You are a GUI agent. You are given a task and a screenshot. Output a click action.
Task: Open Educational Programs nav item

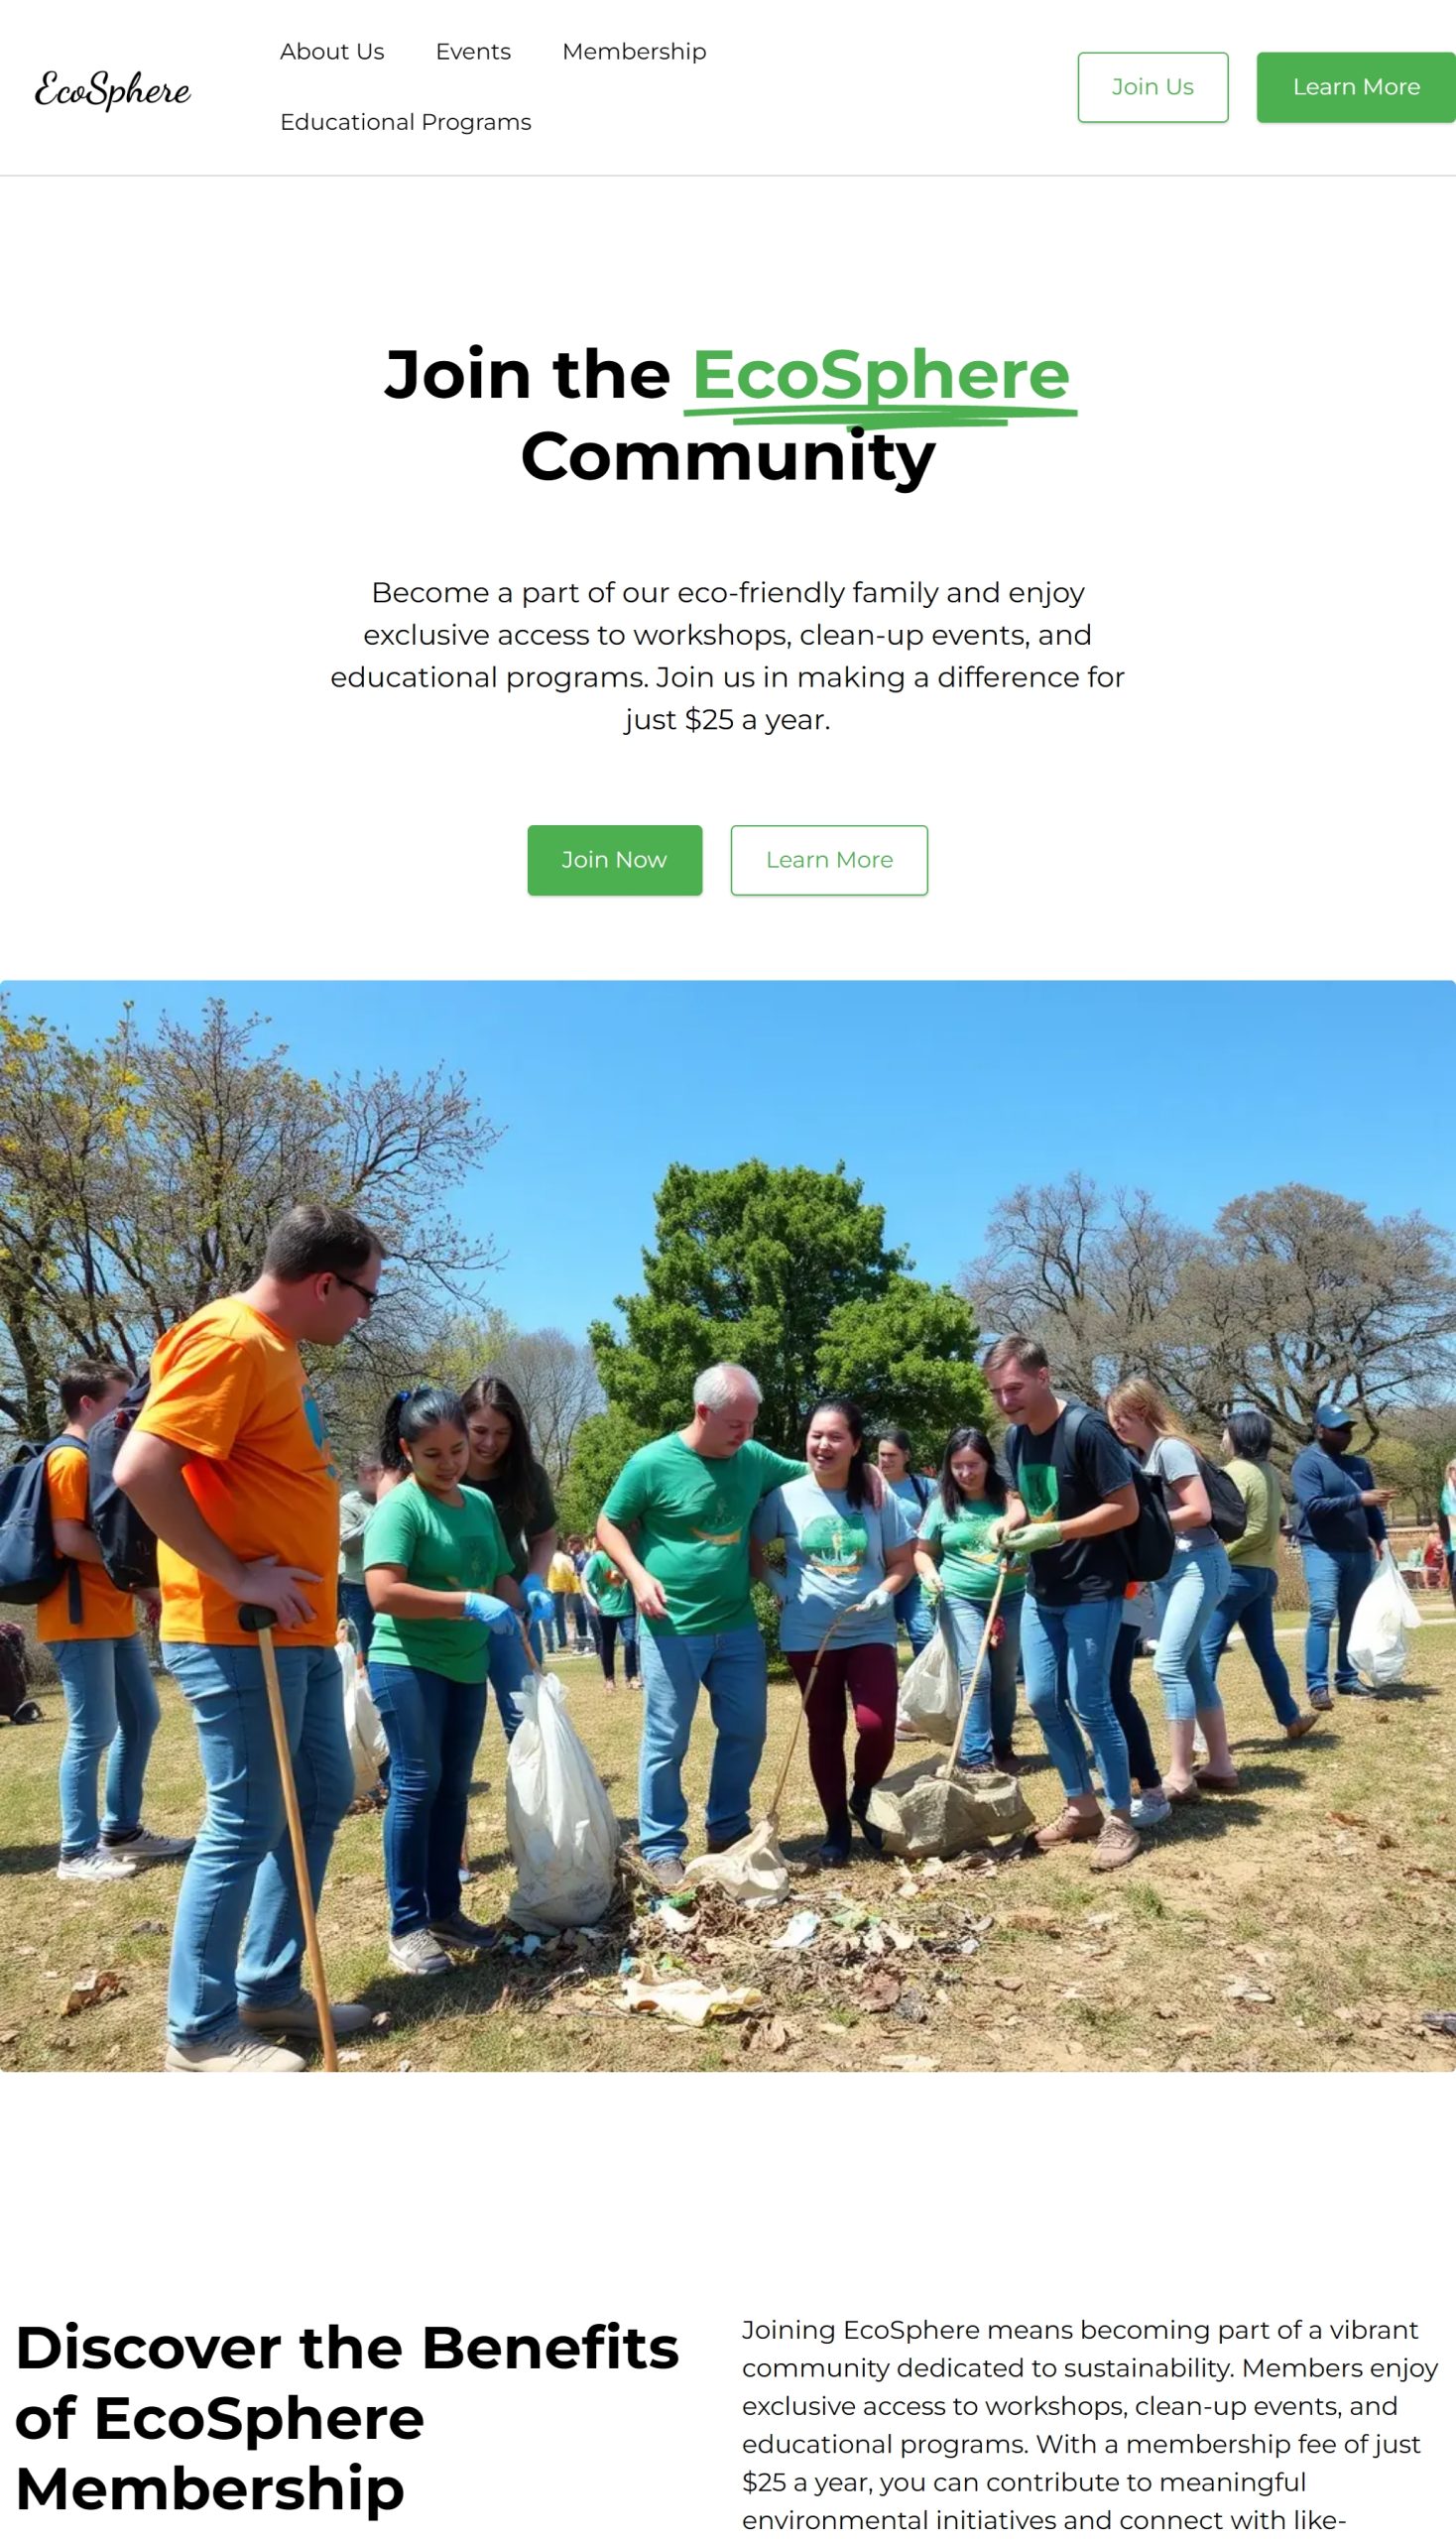point(405,122)
